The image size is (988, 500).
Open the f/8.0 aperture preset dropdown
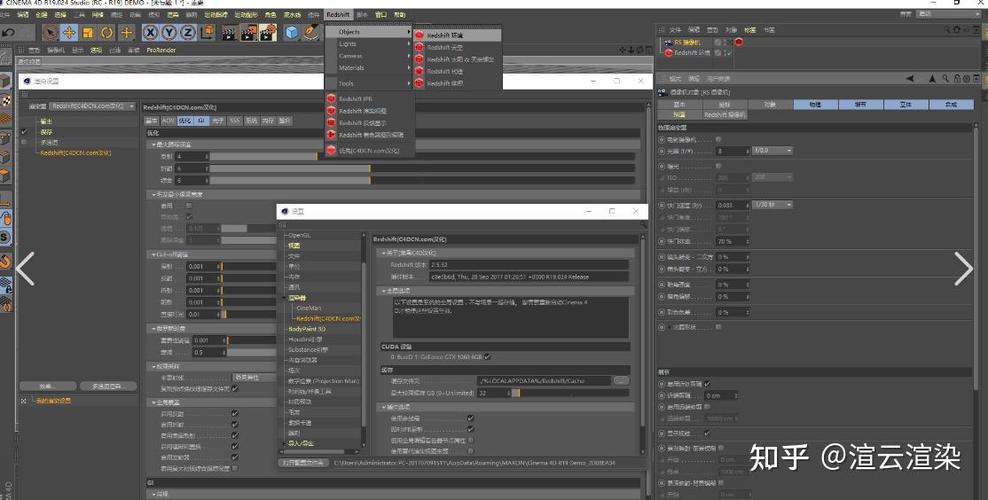click(x=772, y=151)
